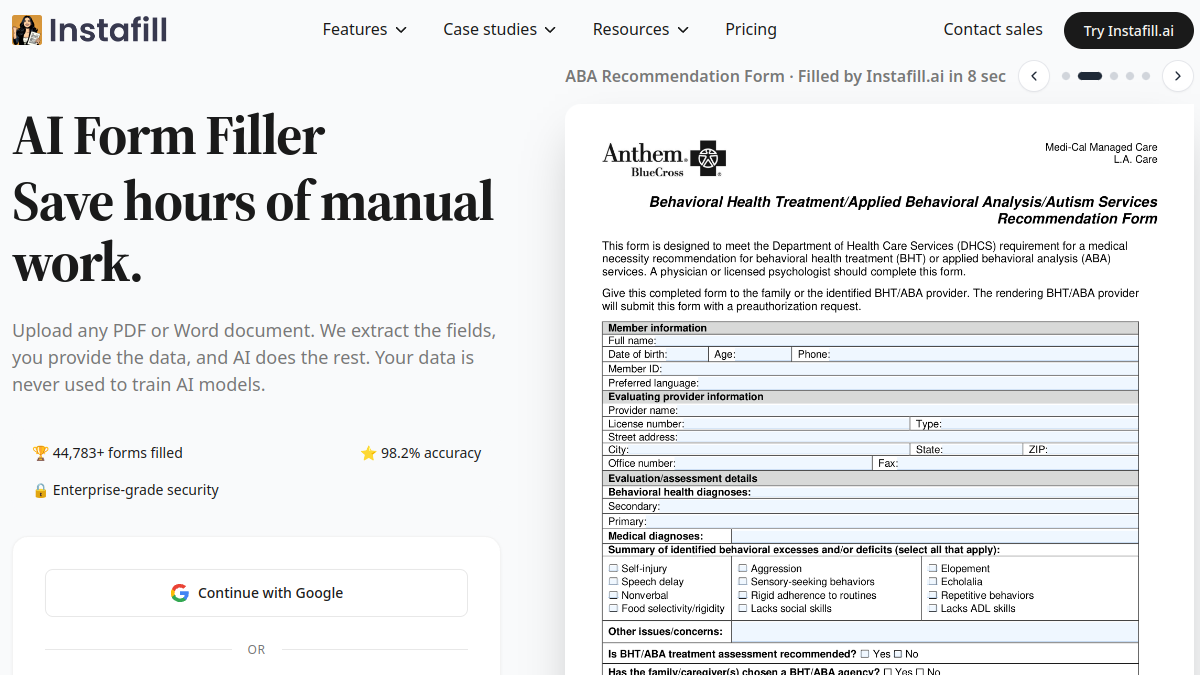1200x675 pixels.
Task: Open the Case studies dropdown
Action: [500, 29]
